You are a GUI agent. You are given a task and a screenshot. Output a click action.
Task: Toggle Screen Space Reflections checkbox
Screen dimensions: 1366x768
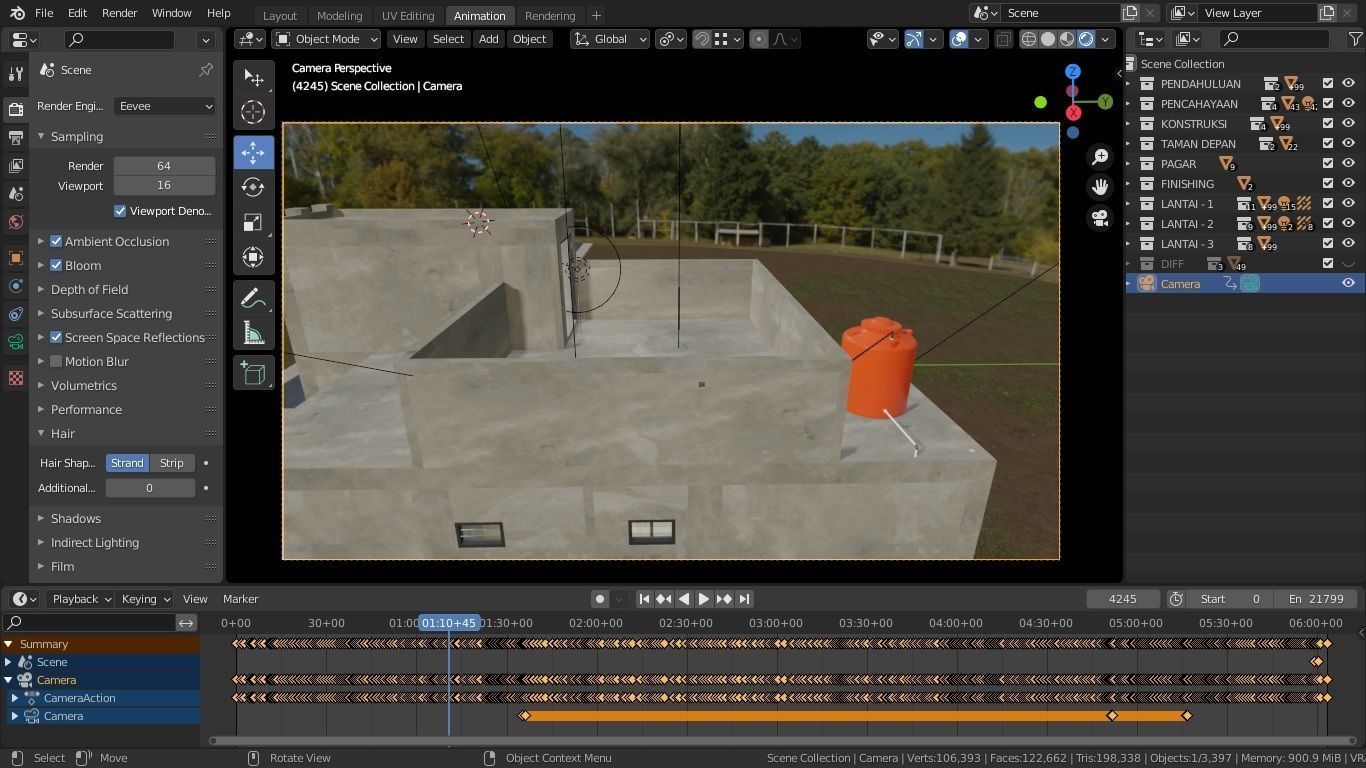56,337
